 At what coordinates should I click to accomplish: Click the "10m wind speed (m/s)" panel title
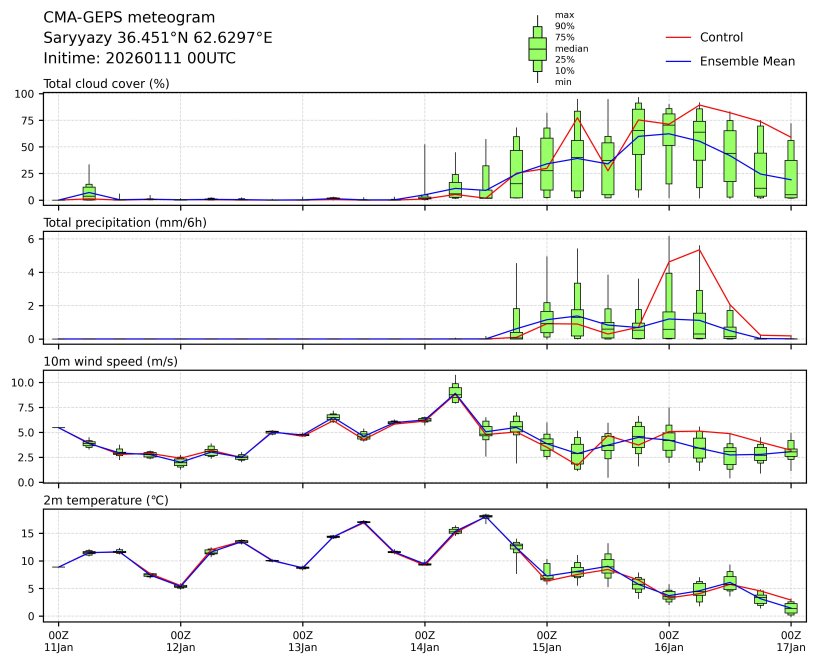[110, 362]
